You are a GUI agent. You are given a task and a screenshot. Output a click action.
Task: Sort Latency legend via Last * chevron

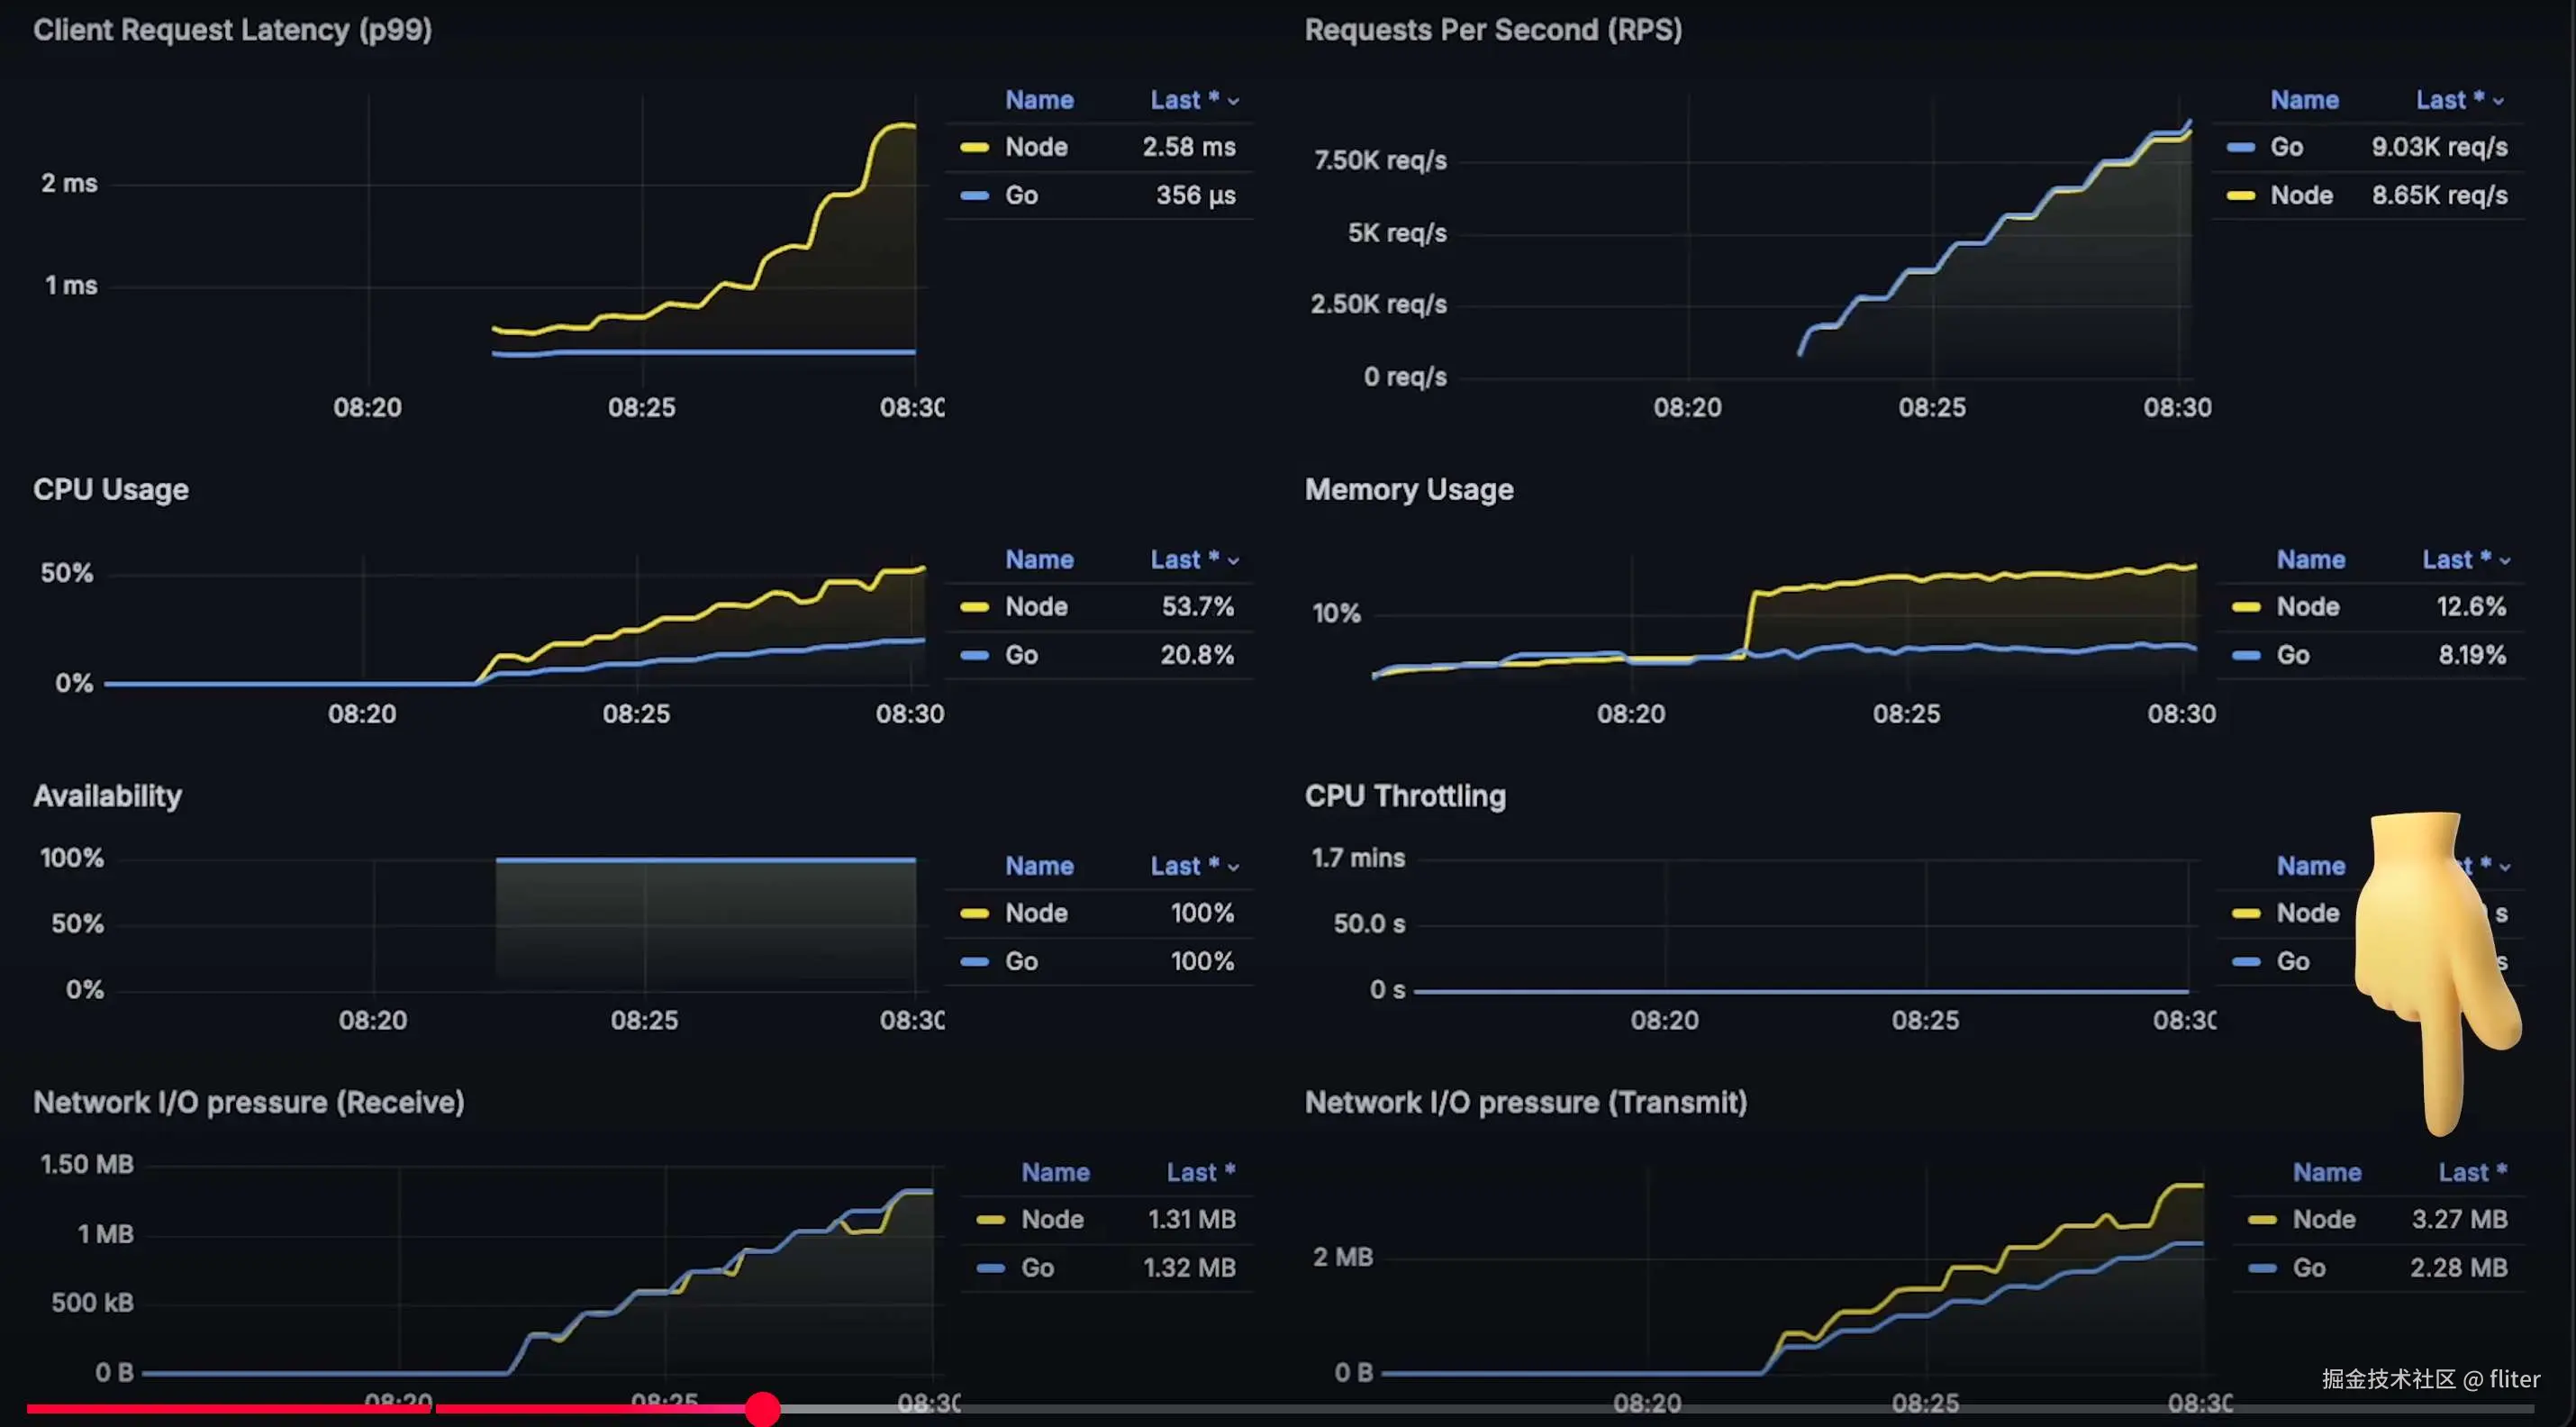(1233, 101)
